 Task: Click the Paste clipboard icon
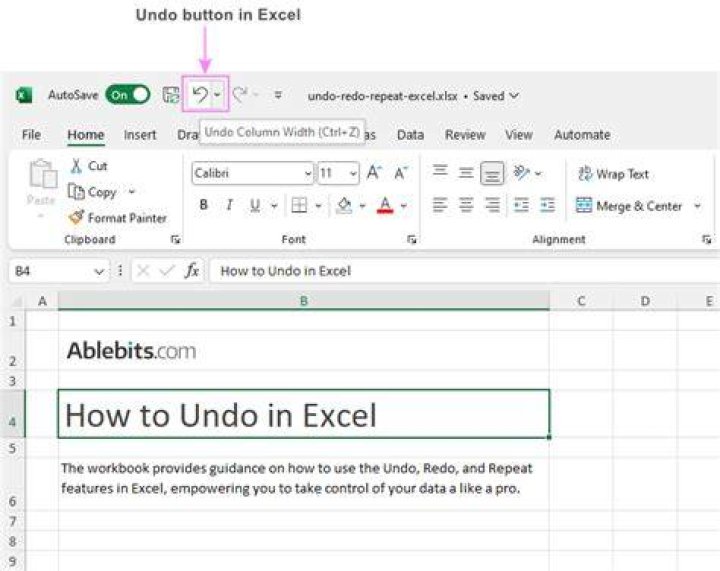[x=43, y=174]
